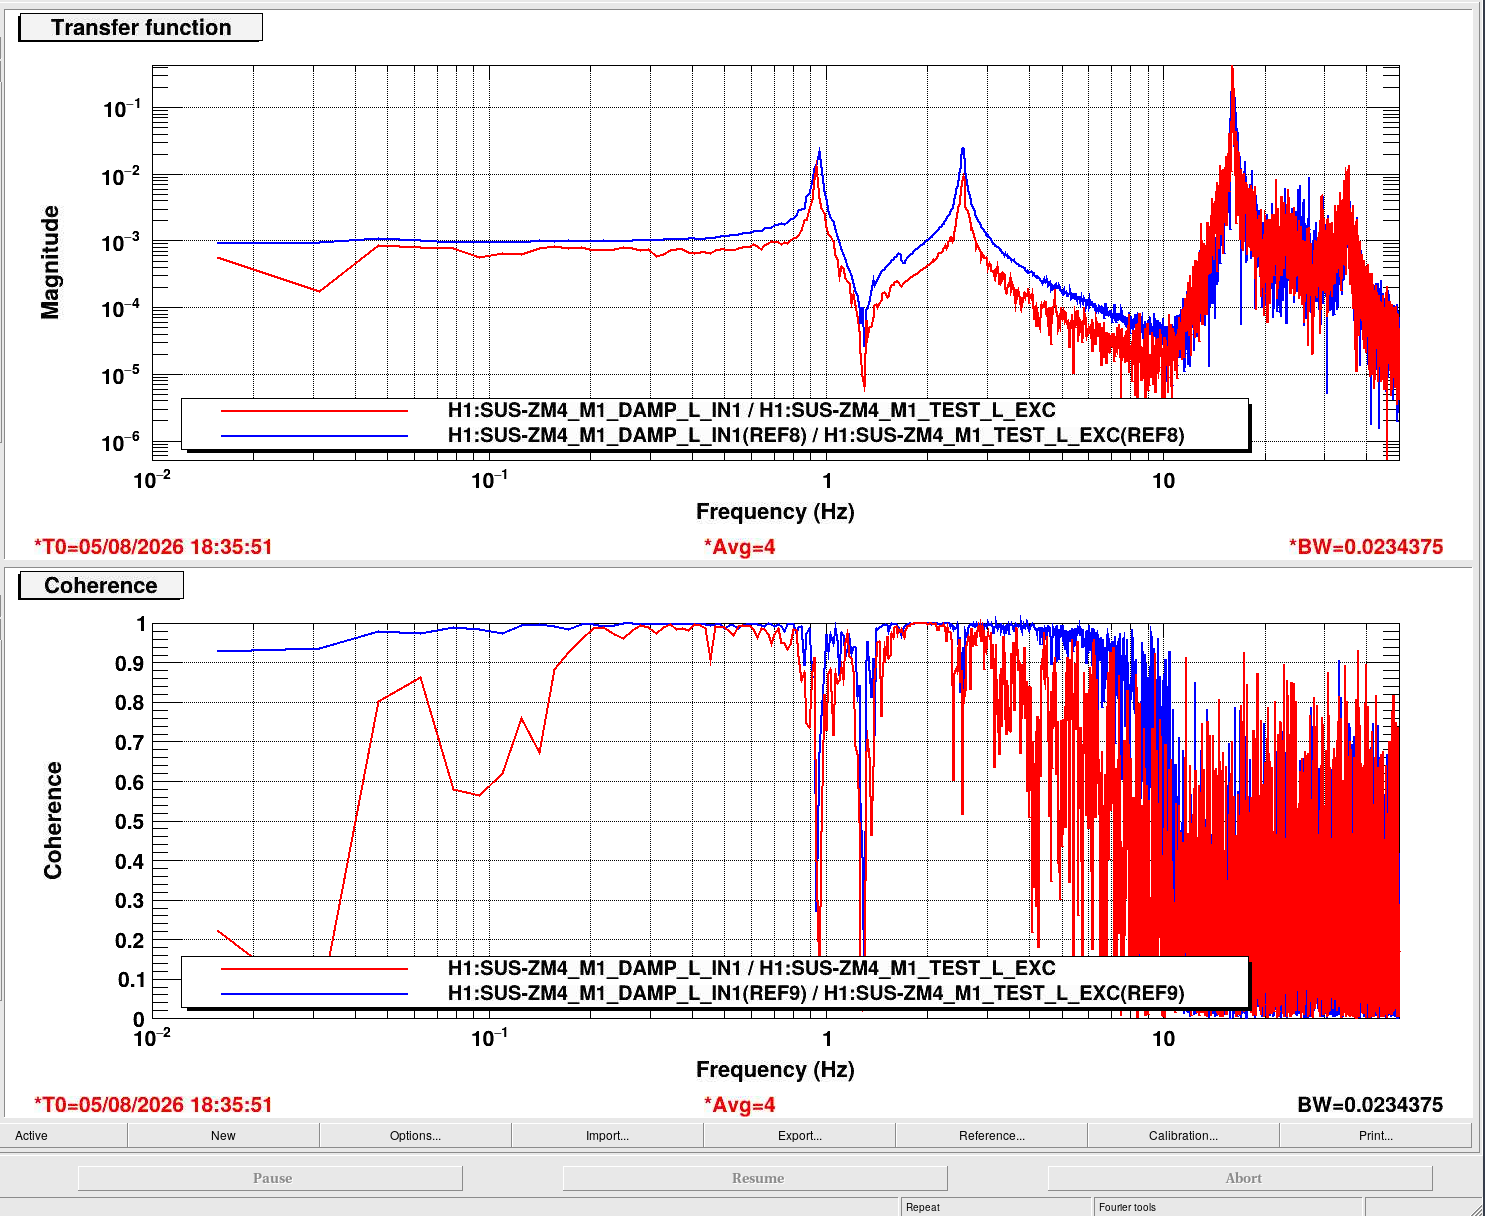
Task: Open the Reference... settings
Action: 991,1135
